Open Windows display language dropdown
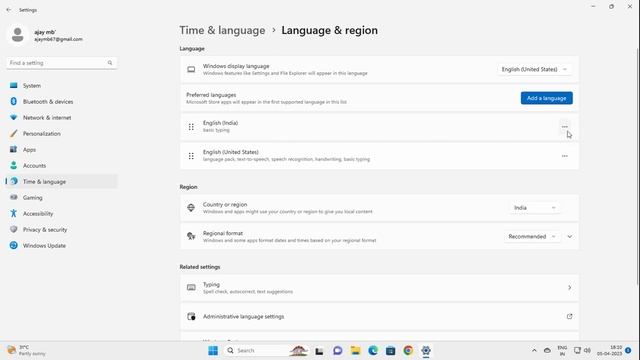640x360 pixels. 534,69
